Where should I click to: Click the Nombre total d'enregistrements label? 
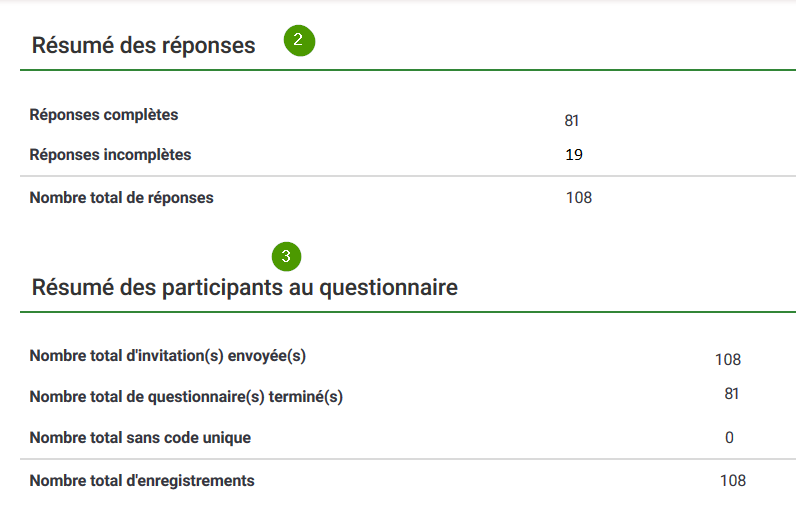142,481
